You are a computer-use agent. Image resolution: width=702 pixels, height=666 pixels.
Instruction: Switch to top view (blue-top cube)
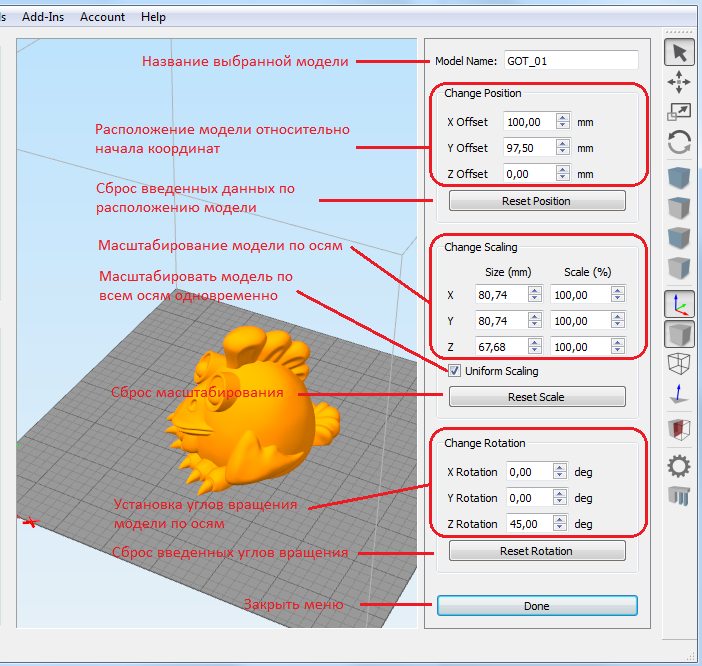(x=679, y=208)
